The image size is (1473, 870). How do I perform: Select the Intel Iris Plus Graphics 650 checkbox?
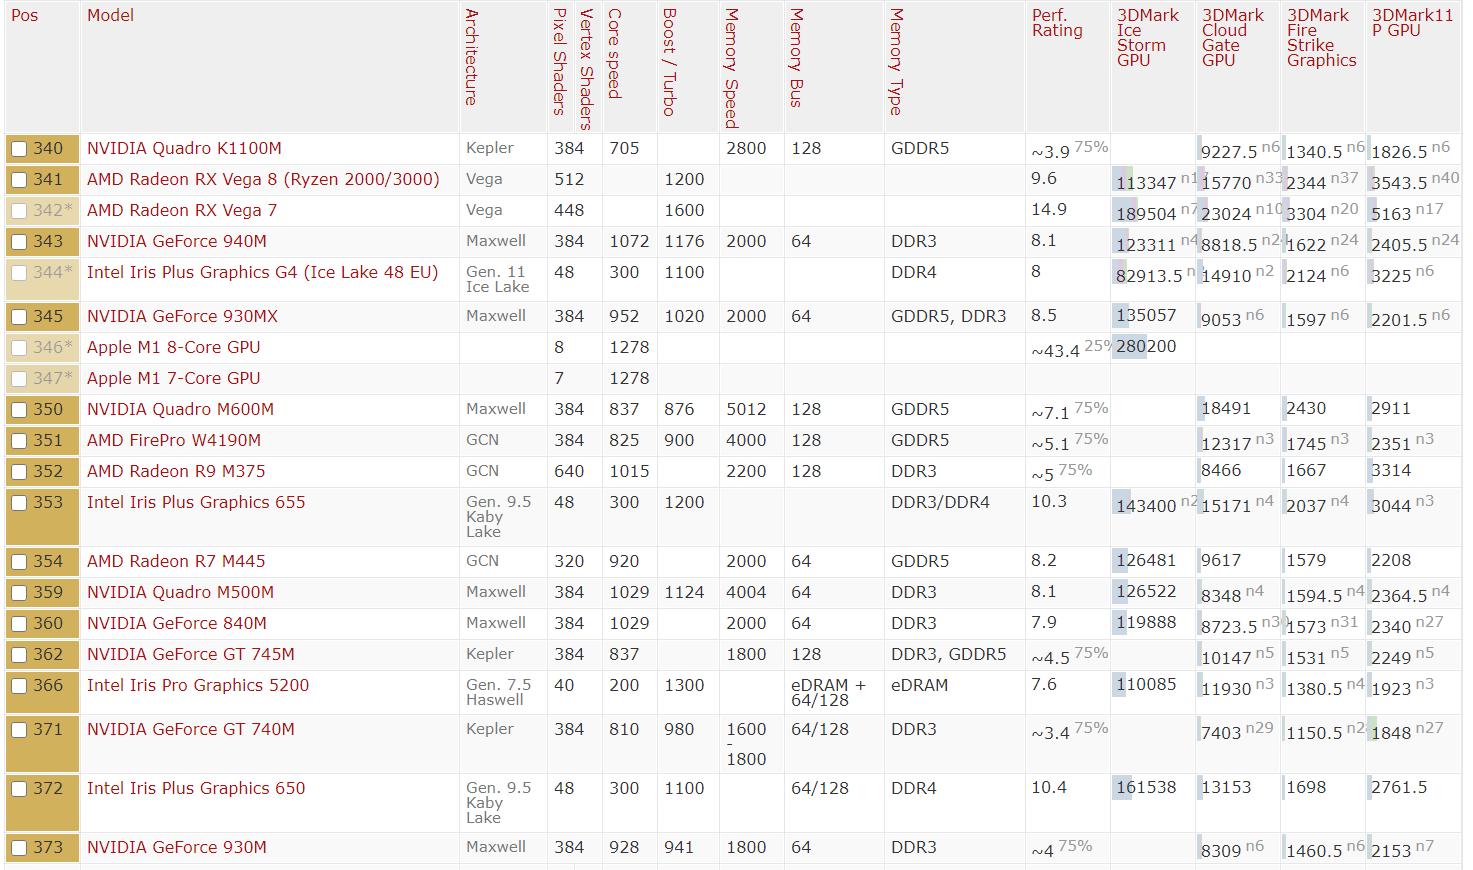pyautogui.click(x=19, y=789)
